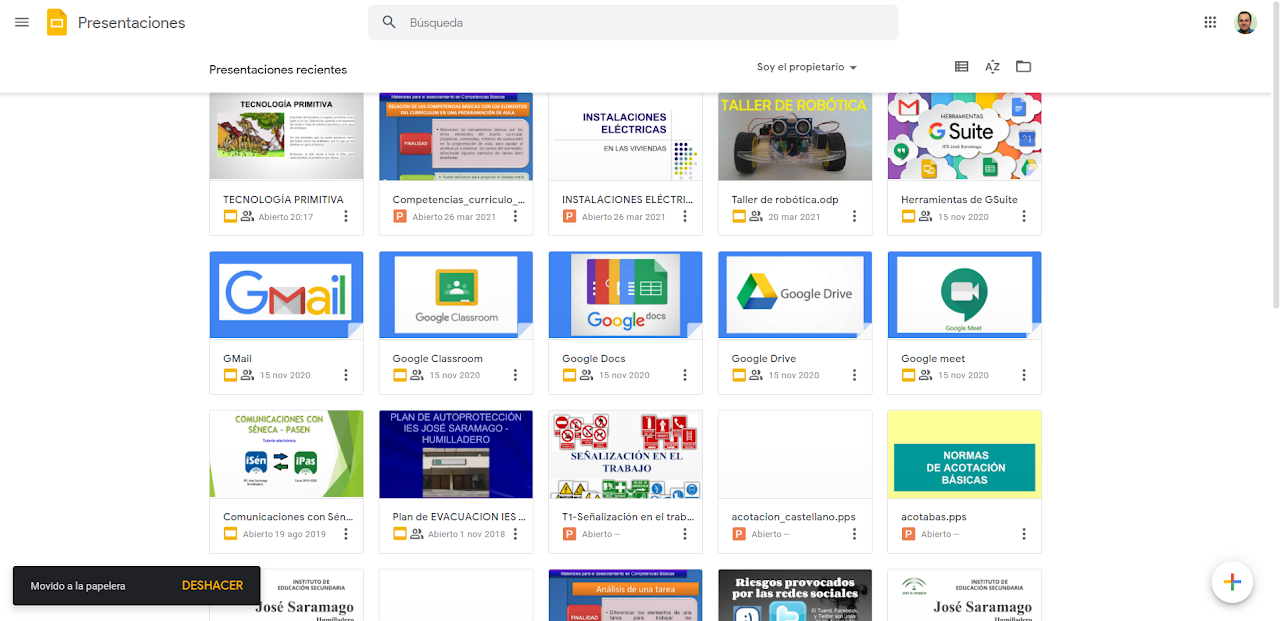Click the Presentaciones home logo
The image size is (1280, 621).
point(57,22)
